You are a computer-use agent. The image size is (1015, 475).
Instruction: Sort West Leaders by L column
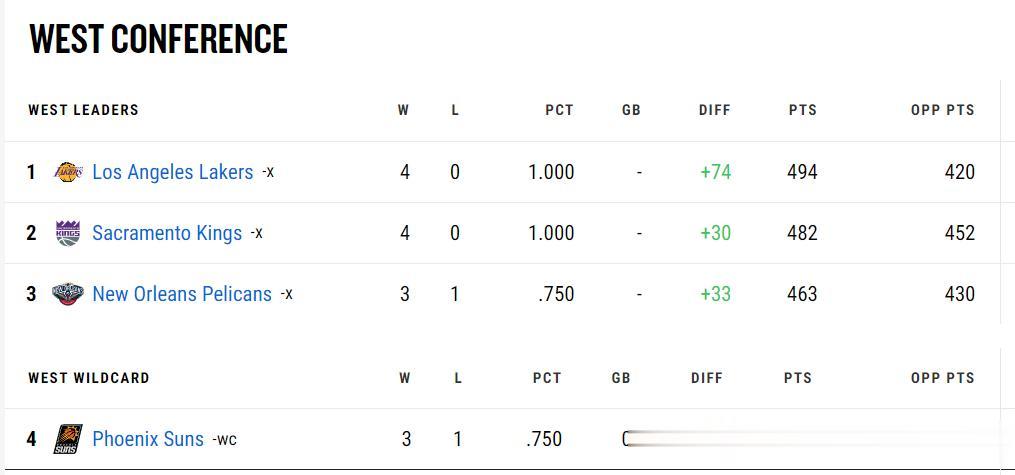pos(455,110)
